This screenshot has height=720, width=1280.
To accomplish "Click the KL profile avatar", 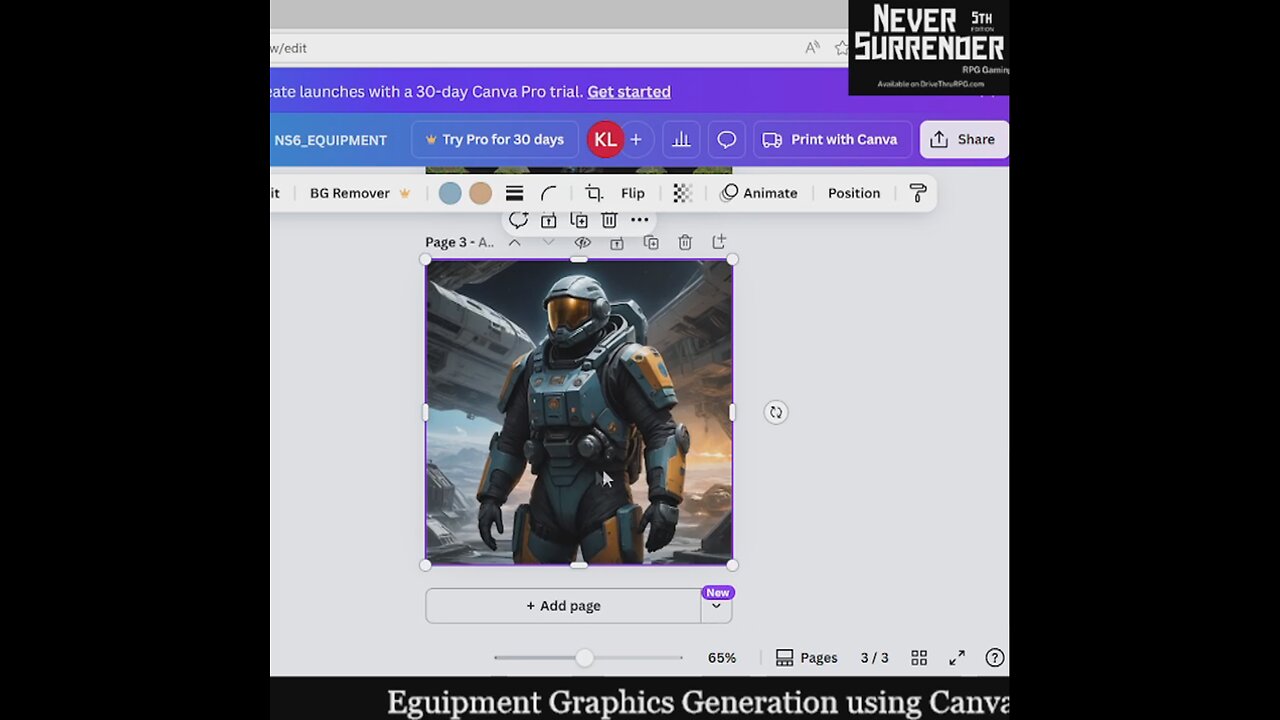I will (x=605, y=140).
